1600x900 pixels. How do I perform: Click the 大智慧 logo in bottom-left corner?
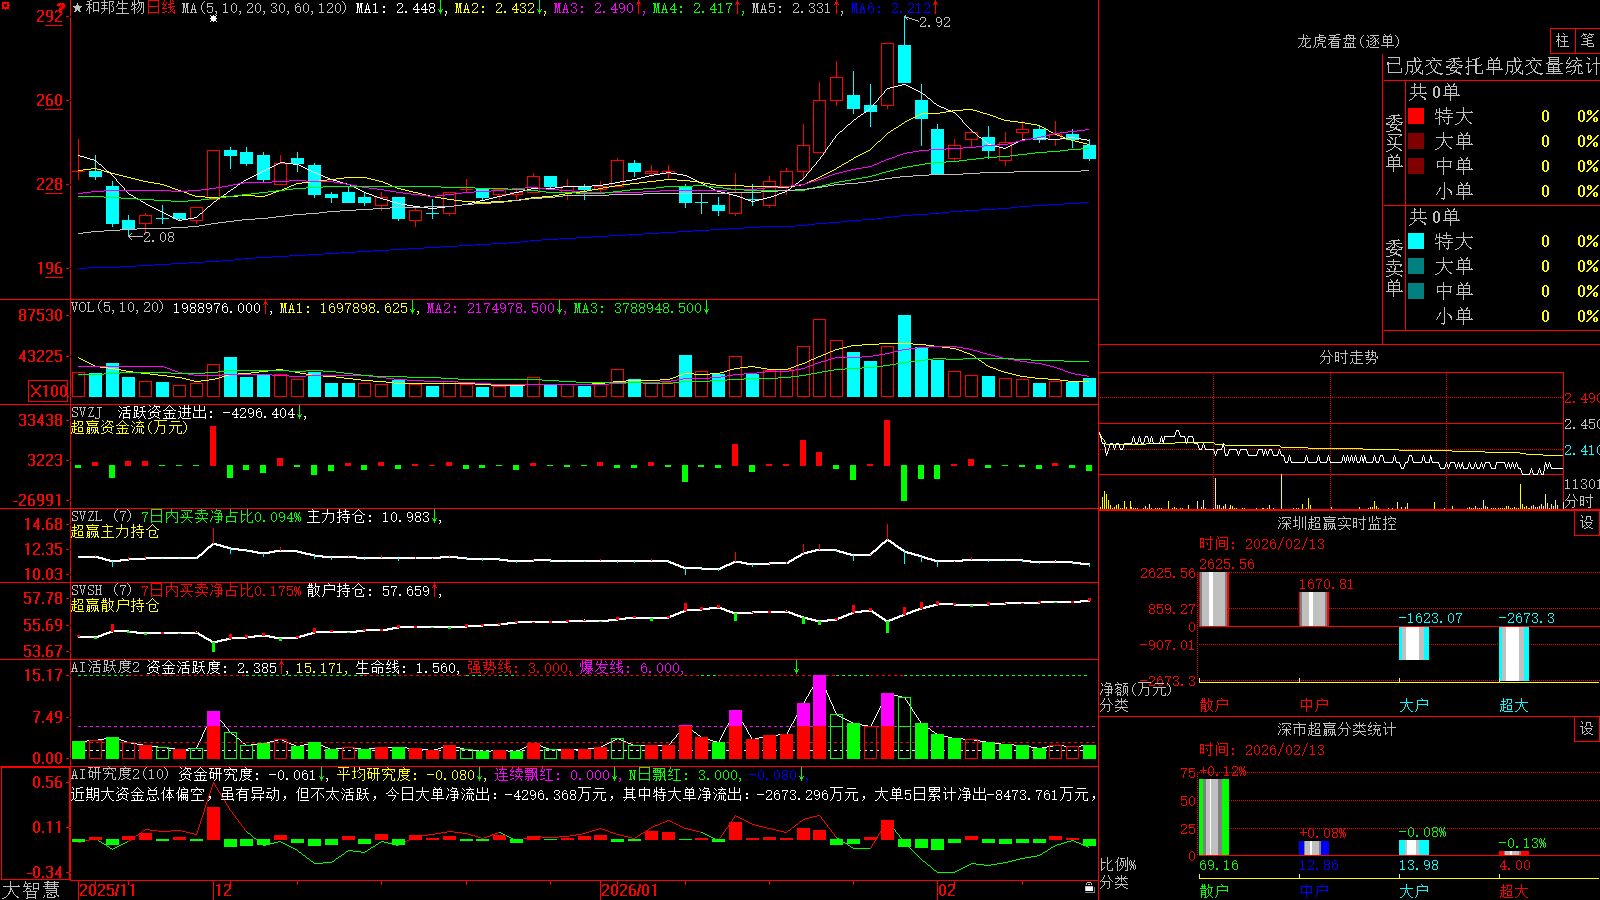tap(31, 890)
